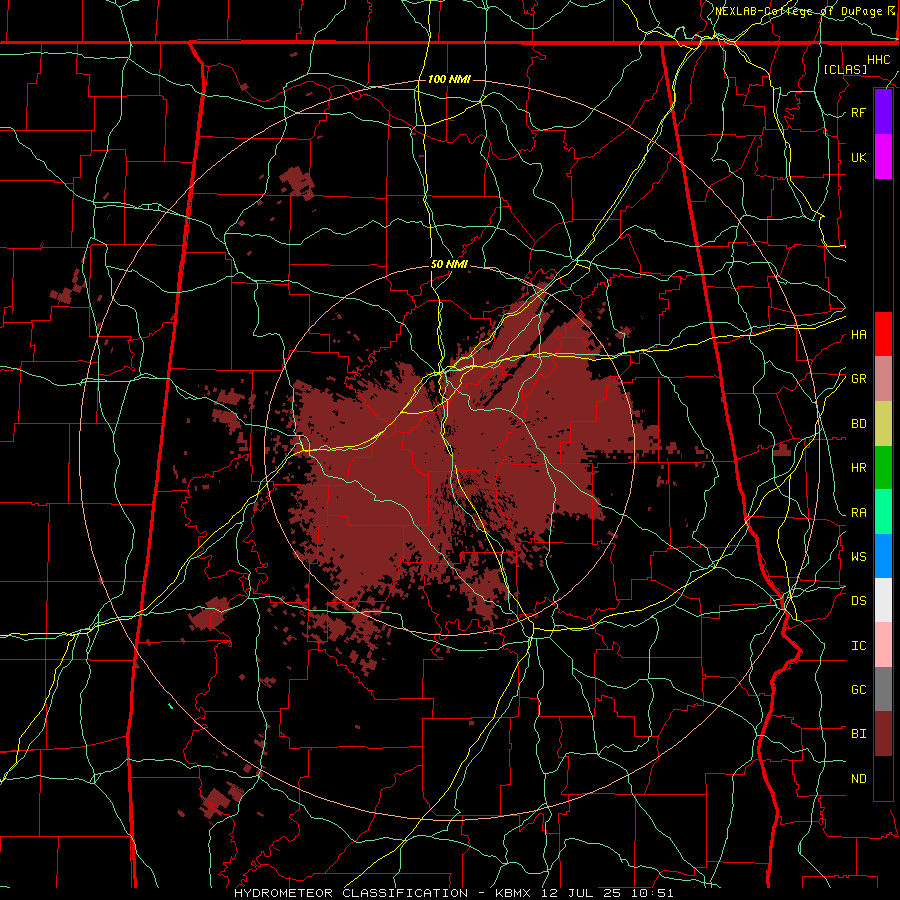Click the blue WS legend swatch
The width and height of the screenshot is (900, 900).
pyautogui.click(x=883, y=556)
